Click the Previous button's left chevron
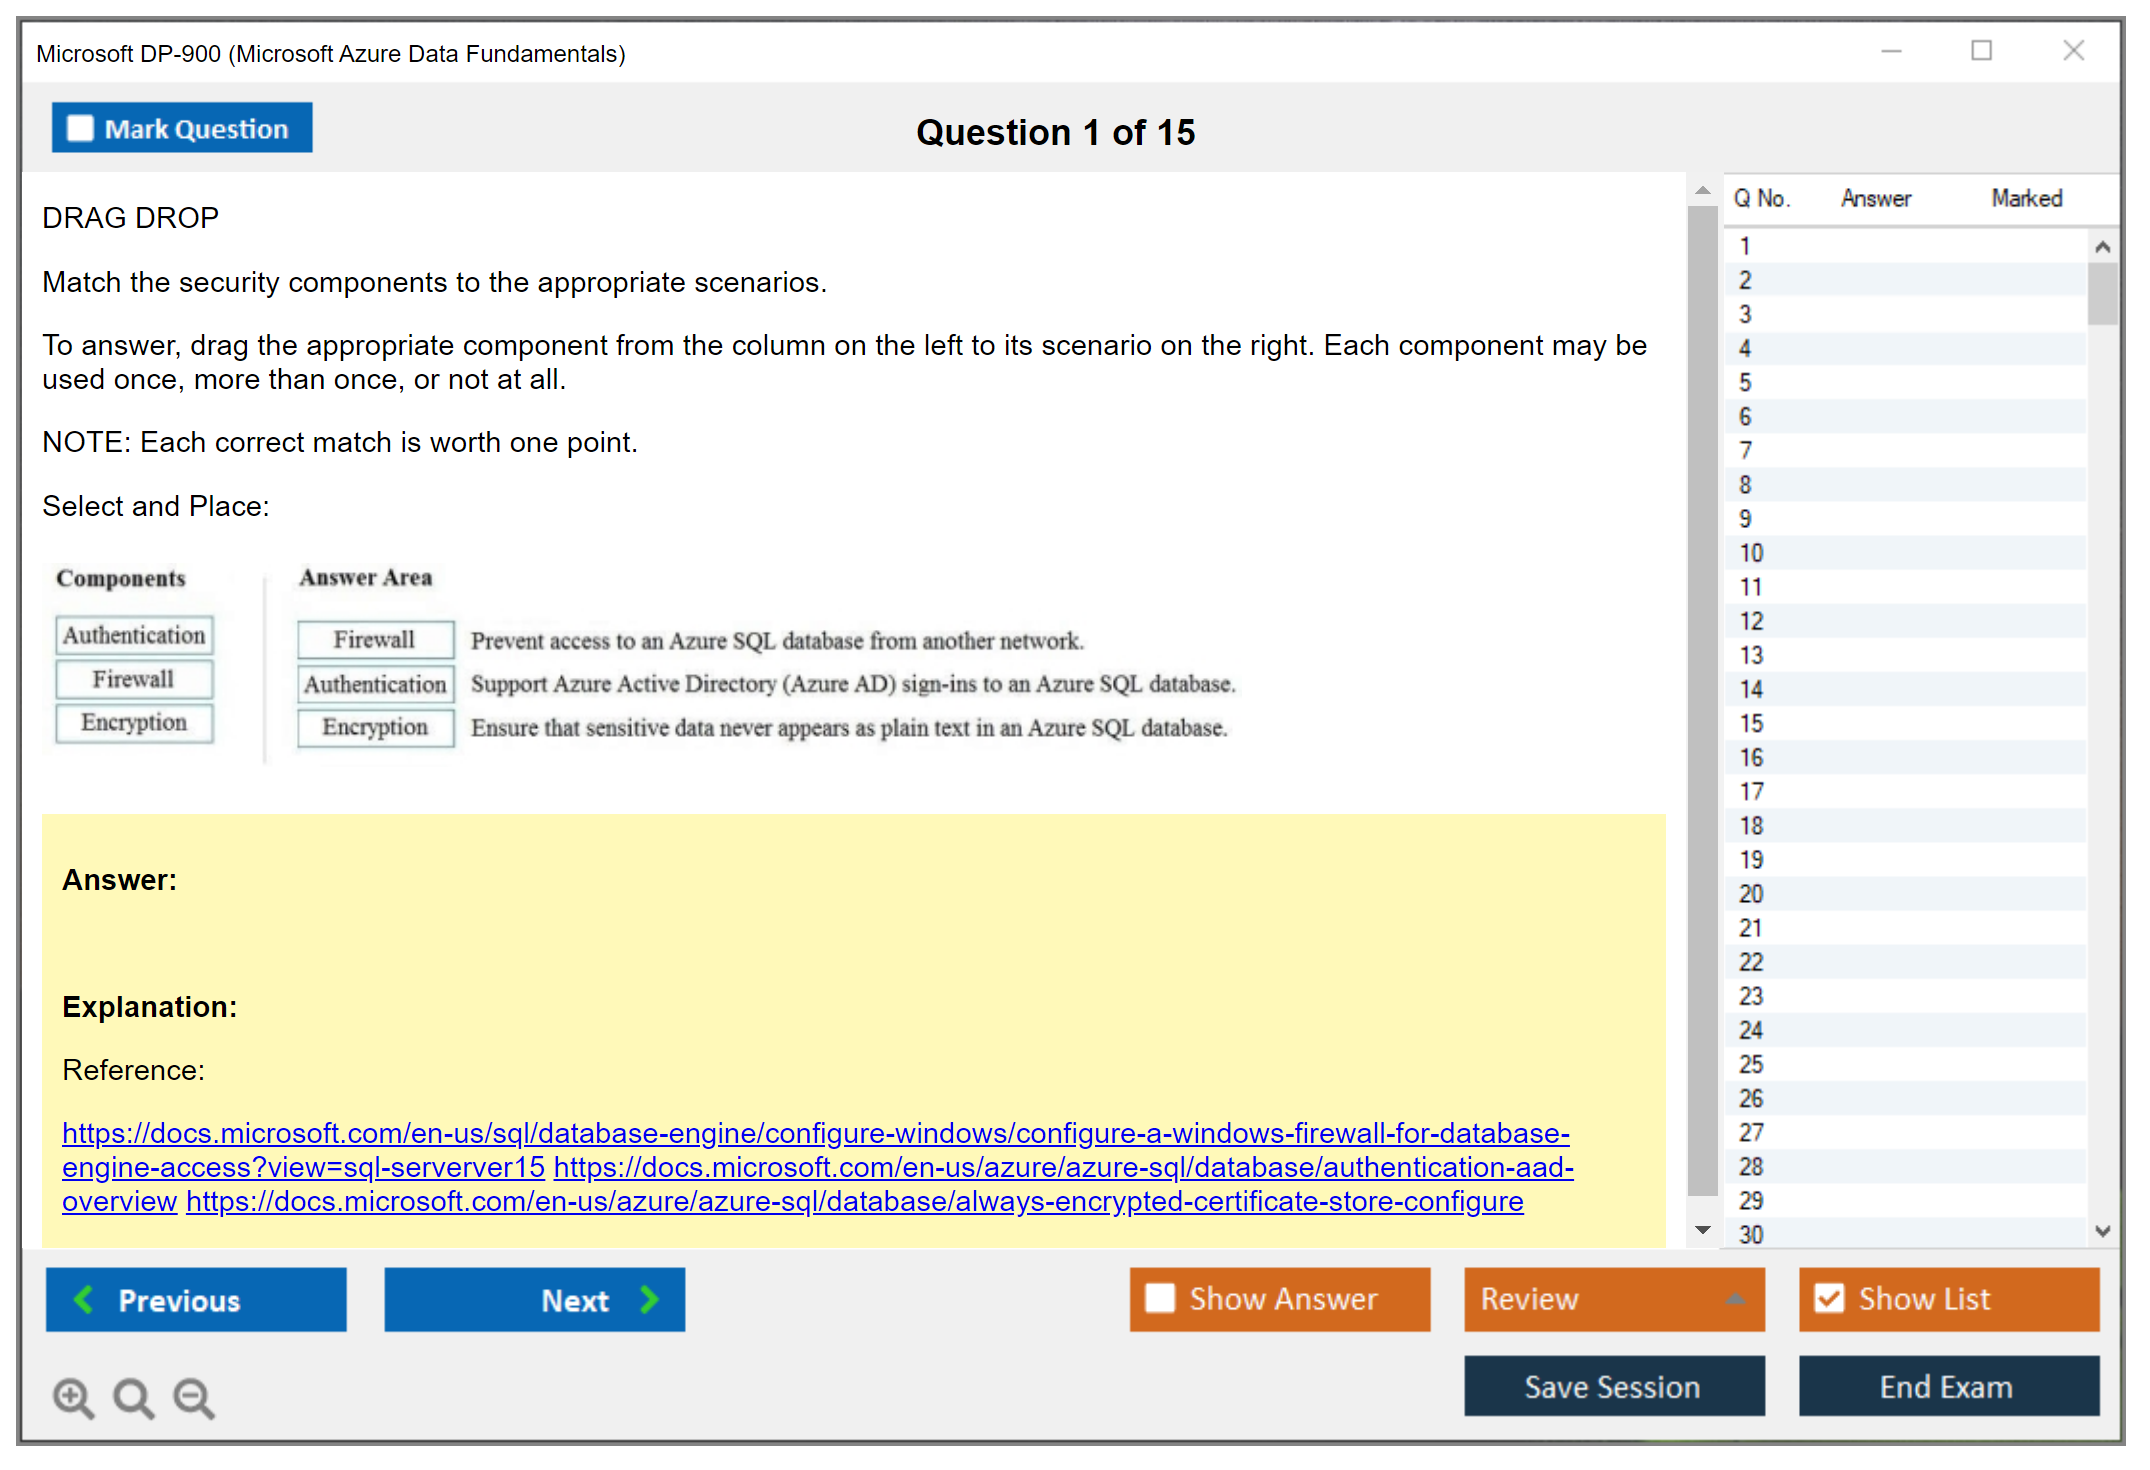Viewport: 2150px width, 1470px height. coord(84,1299)
